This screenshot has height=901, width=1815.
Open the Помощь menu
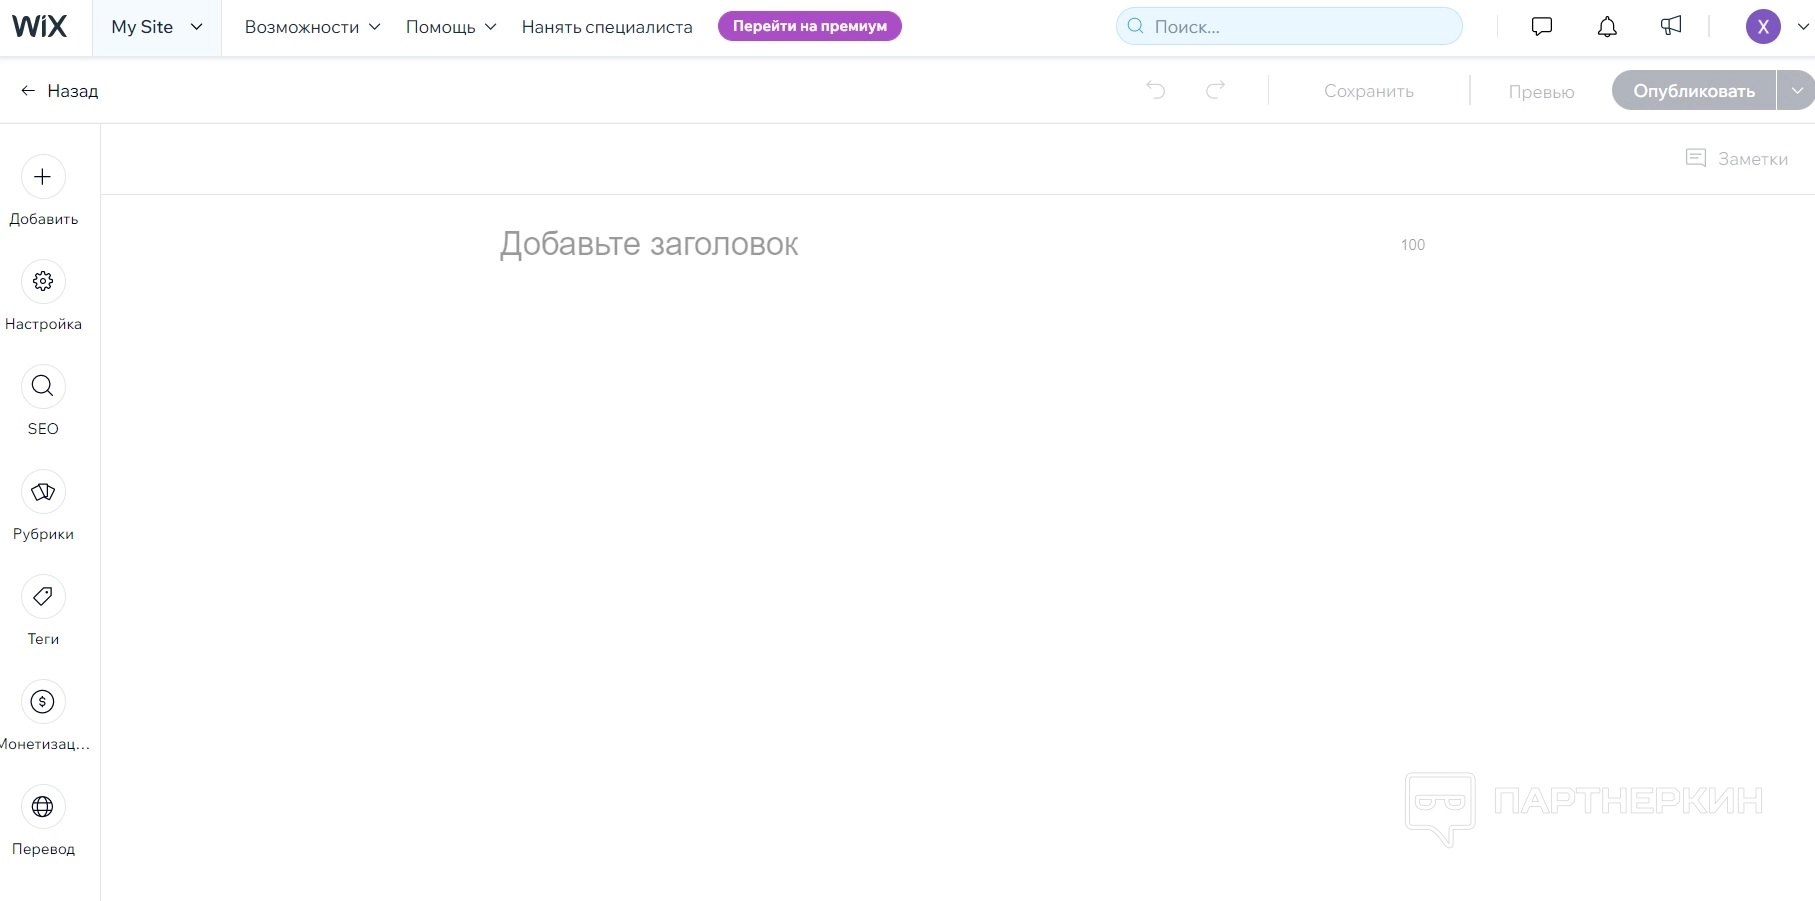click(x=450, y=27)
